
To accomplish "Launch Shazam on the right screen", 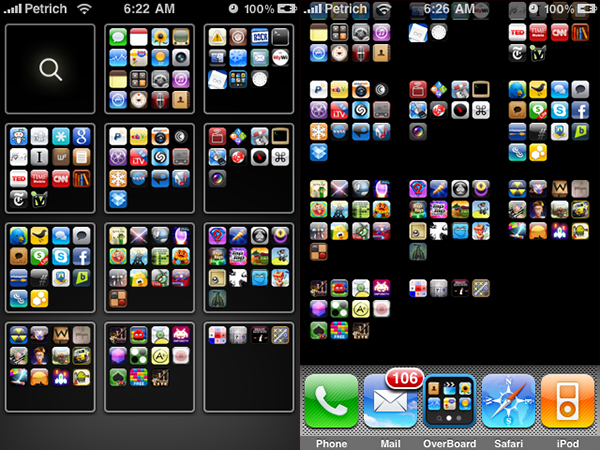I will (x=360, y=111).
